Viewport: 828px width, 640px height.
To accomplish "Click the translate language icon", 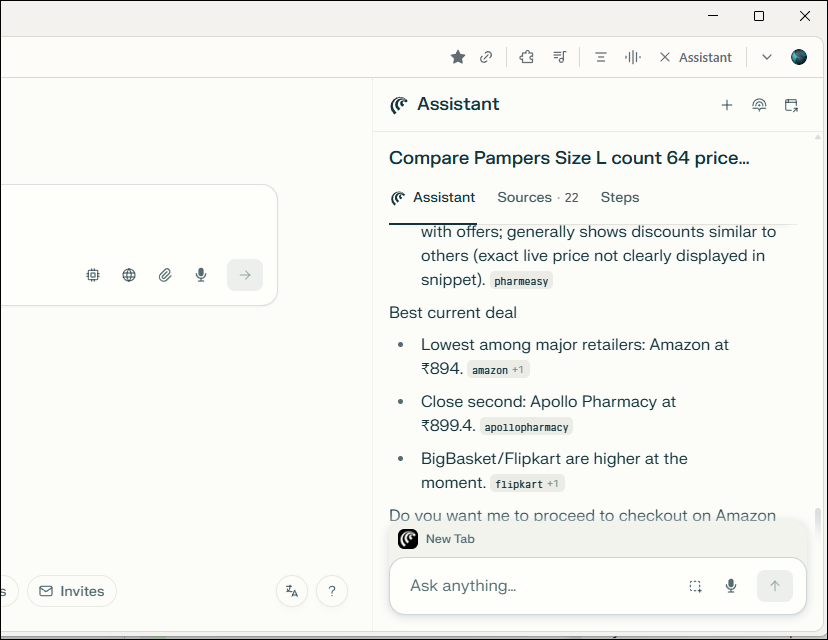I will [292, 591].
